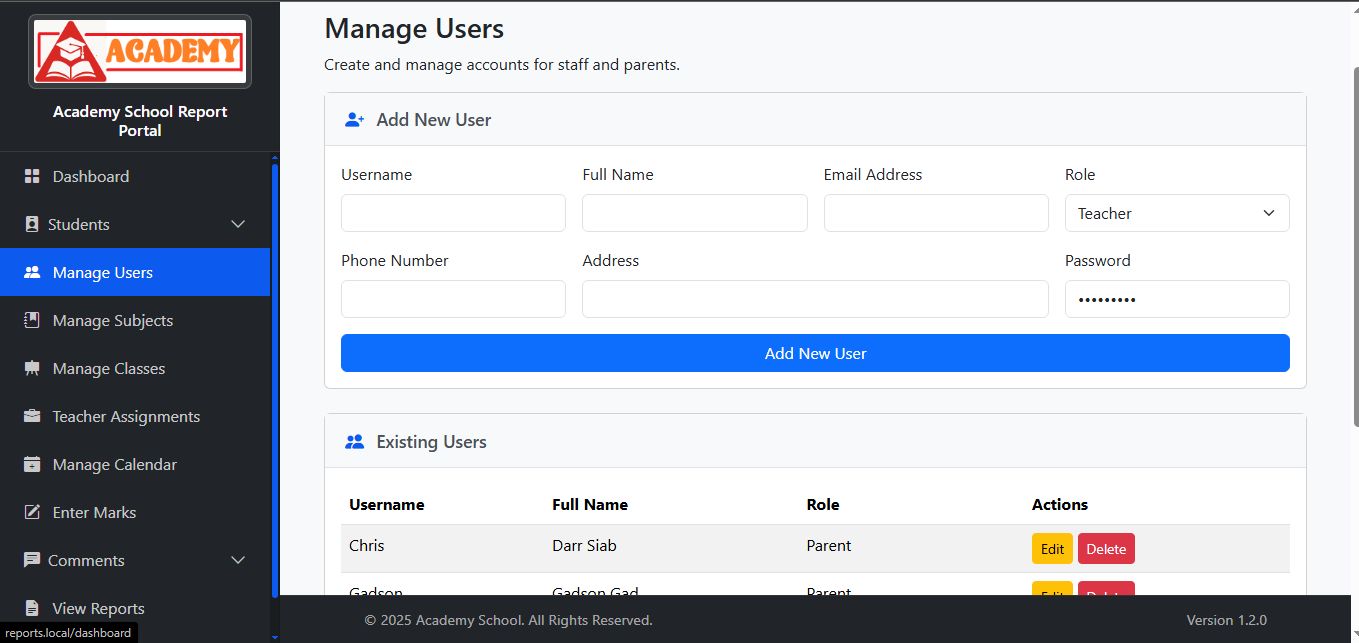Open the Role dropdown showing Teacher
1359x643 pixels.
1176,213
